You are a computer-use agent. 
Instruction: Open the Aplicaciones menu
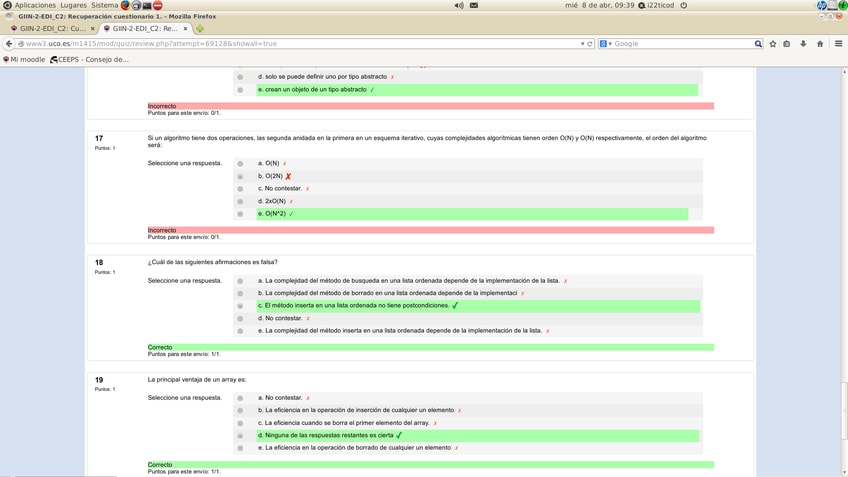pyautogui.click(x=34, y=5)
